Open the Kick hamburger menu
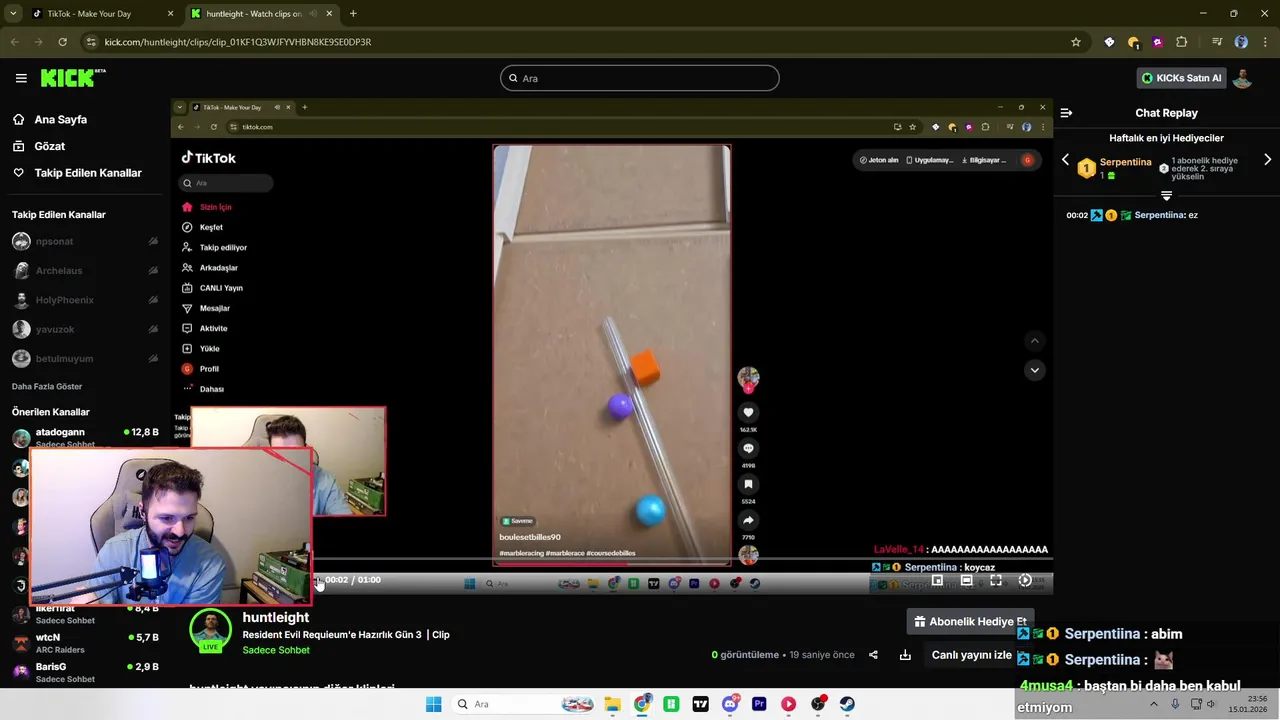Image resolution: width=1280 pixels, height=720 pixels. point(21,78)
